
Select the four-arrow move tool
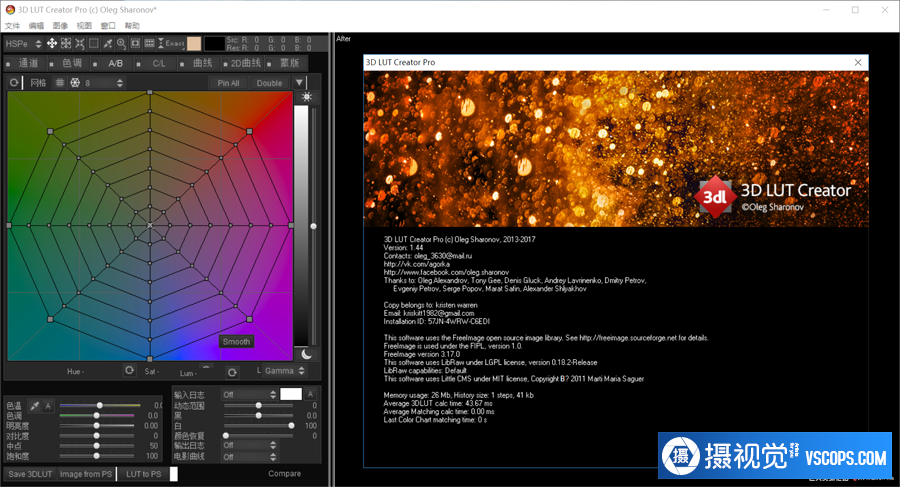(x=52, y=44)
